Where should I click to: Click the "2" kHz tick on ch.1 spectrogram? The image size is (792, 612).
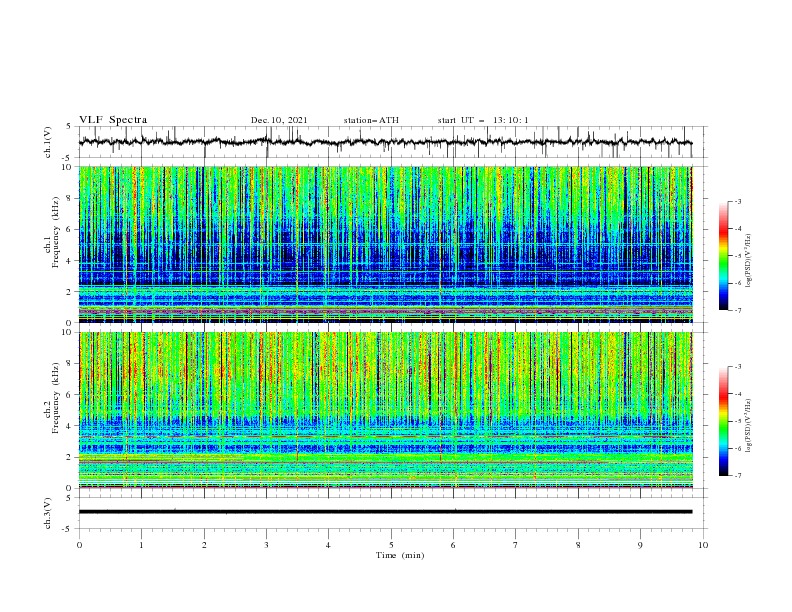(70, 292)
